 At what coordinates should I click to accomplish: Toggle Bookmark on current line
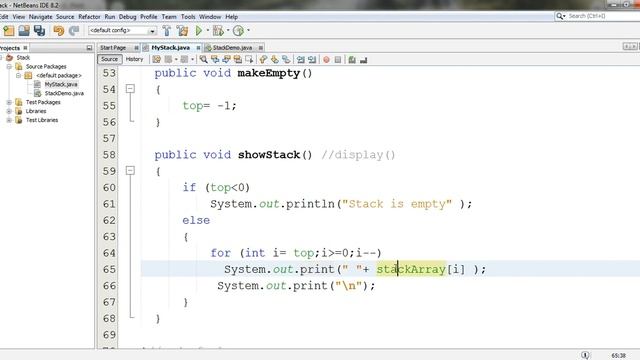286,60
